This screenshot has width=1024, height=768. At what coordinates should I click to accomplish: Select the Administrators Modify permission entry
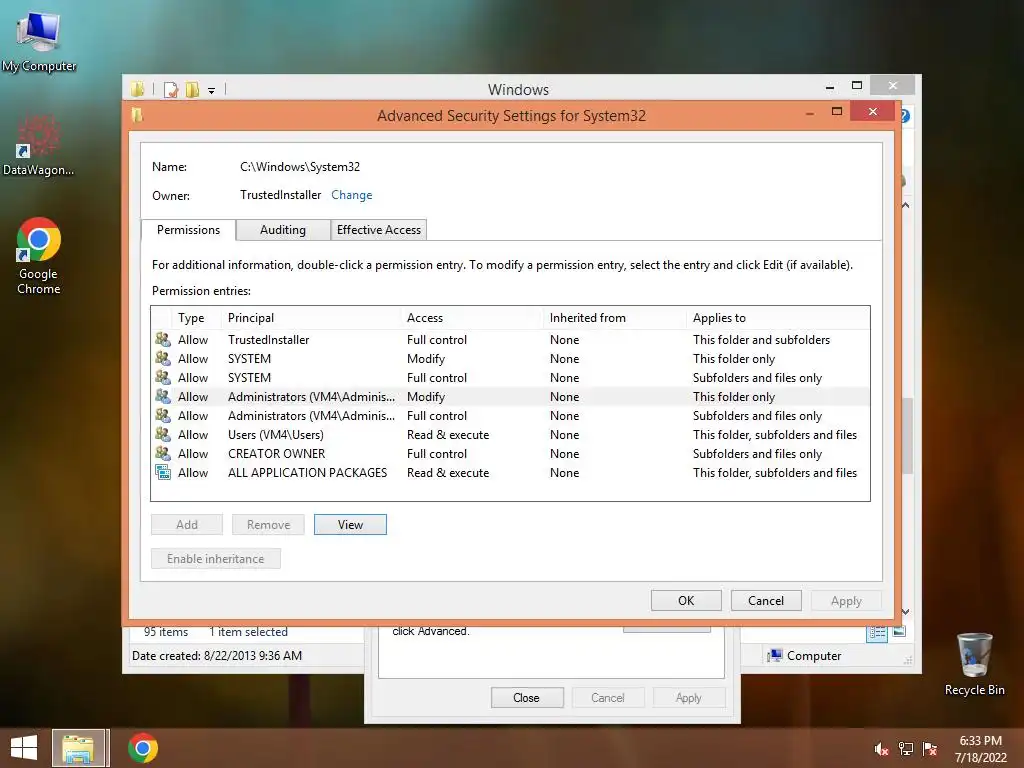pos(510,396)
